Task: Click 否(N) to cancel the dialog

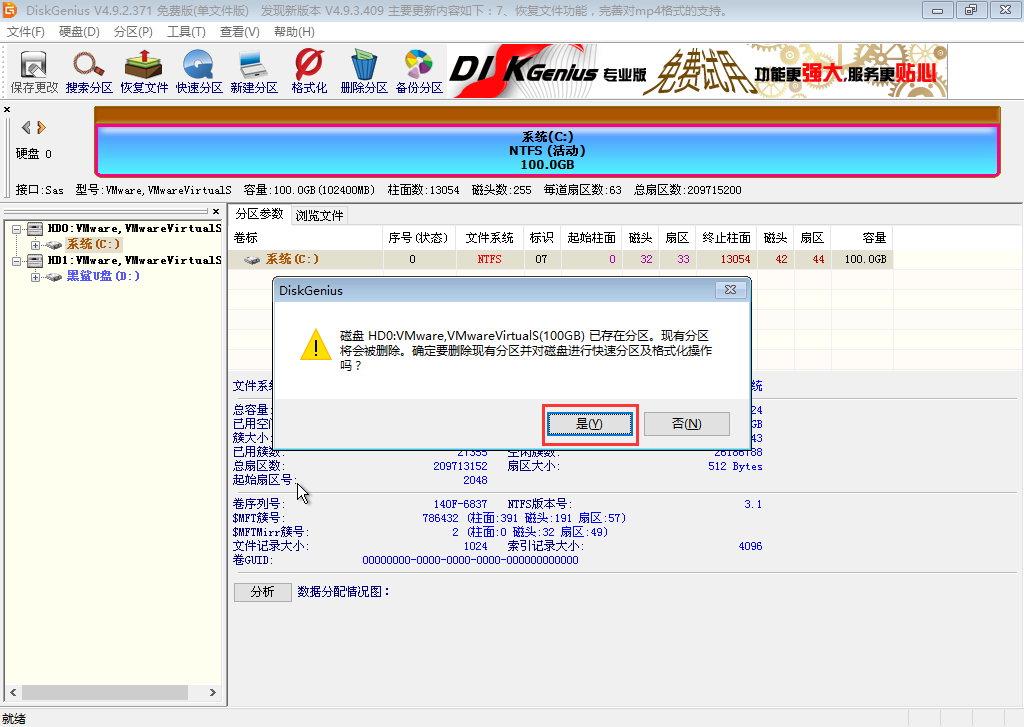Action: (687, 424)
